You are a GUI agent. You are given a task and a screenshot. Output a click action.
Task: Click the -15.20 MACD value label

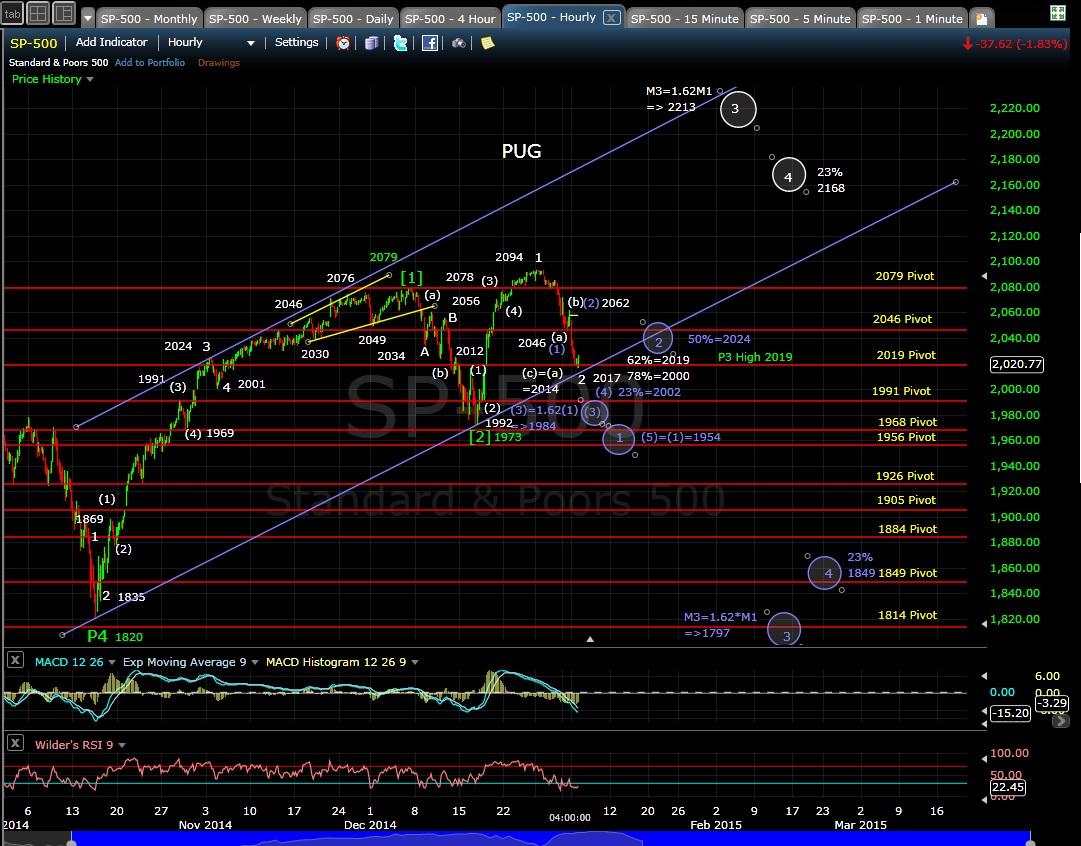coord(1010,713)
